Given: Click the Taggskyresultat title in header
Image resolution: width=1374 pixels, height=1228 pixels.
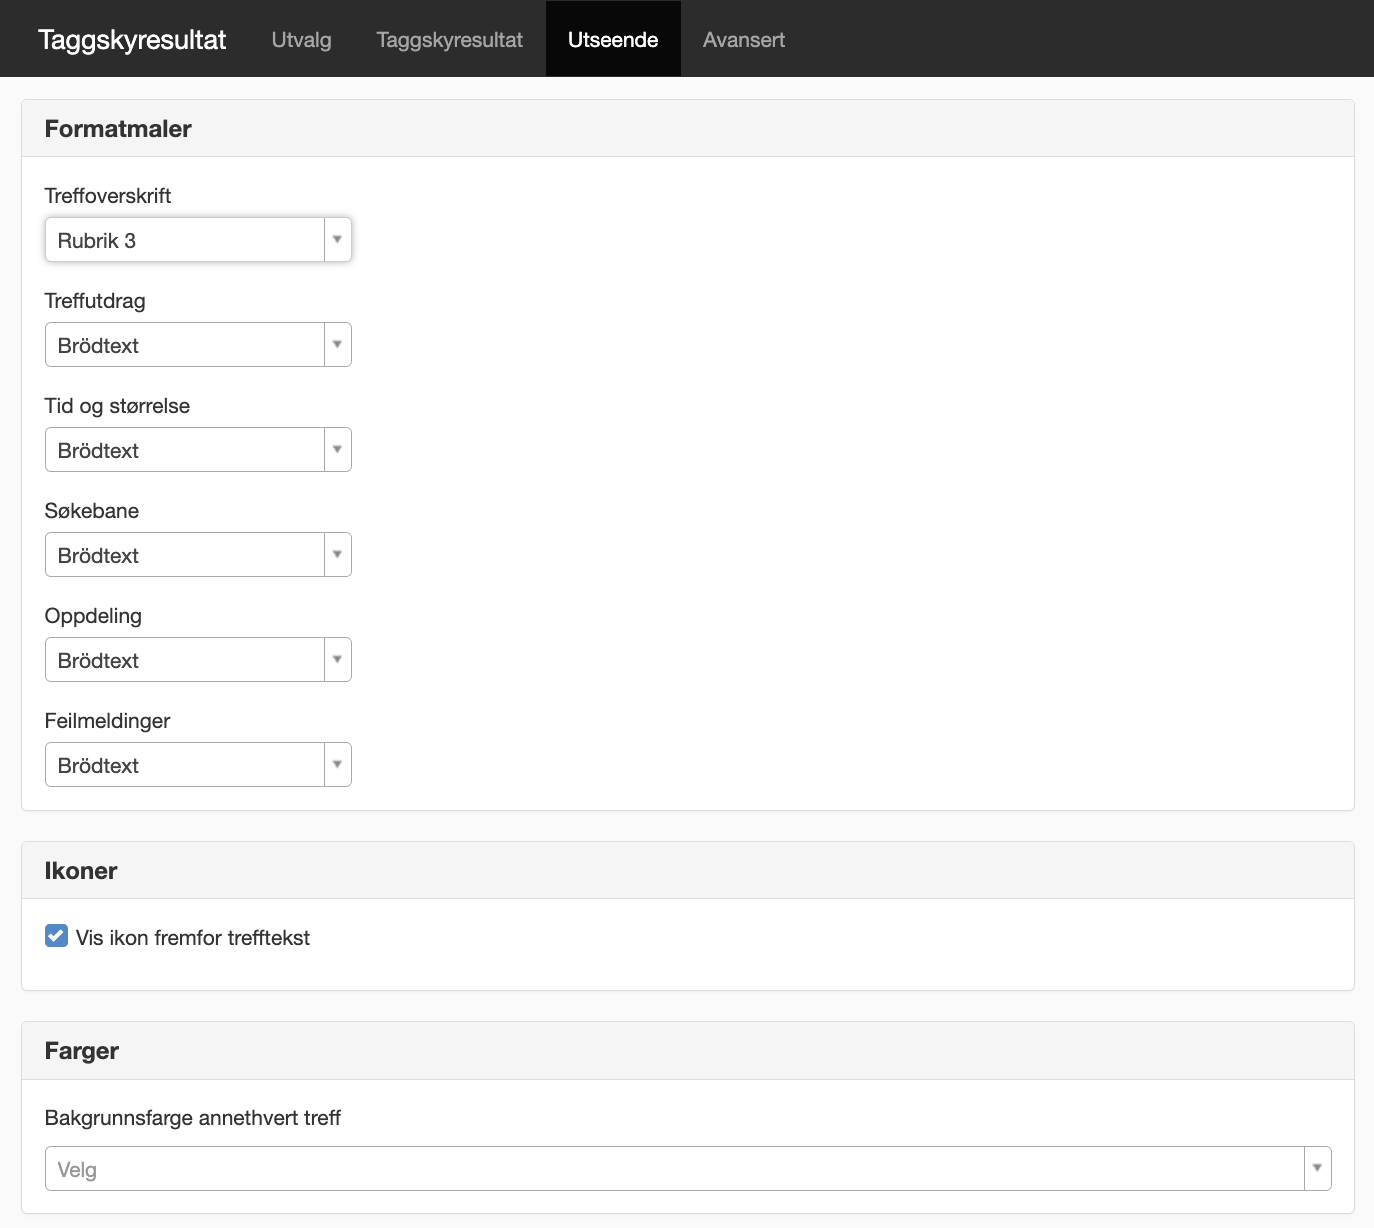Looking at the screenshot, I should pyautogui.click(x=132, y=40).
